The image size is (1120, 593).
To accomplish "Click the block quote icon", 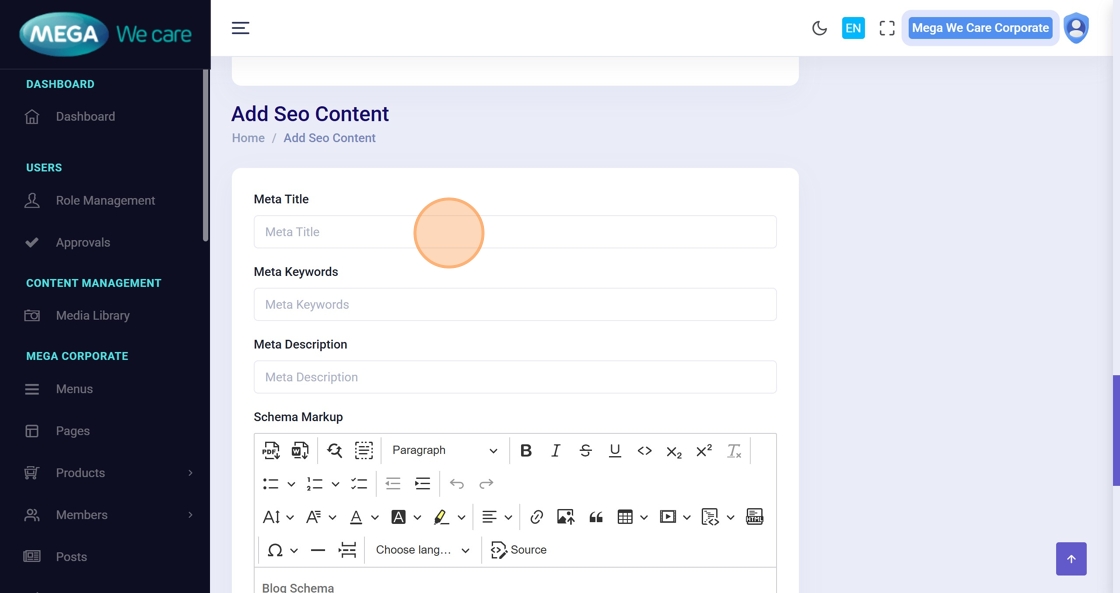I will (x=596, y=517).
